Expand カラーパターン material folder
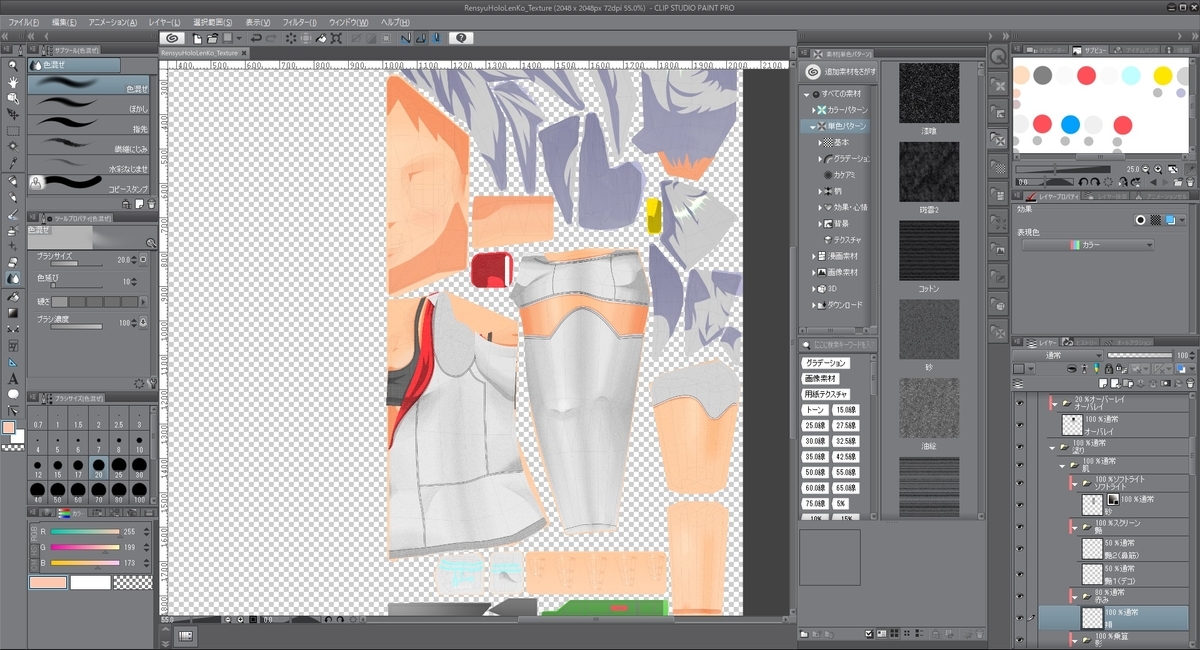1200x650 pixels. (813, 110)
